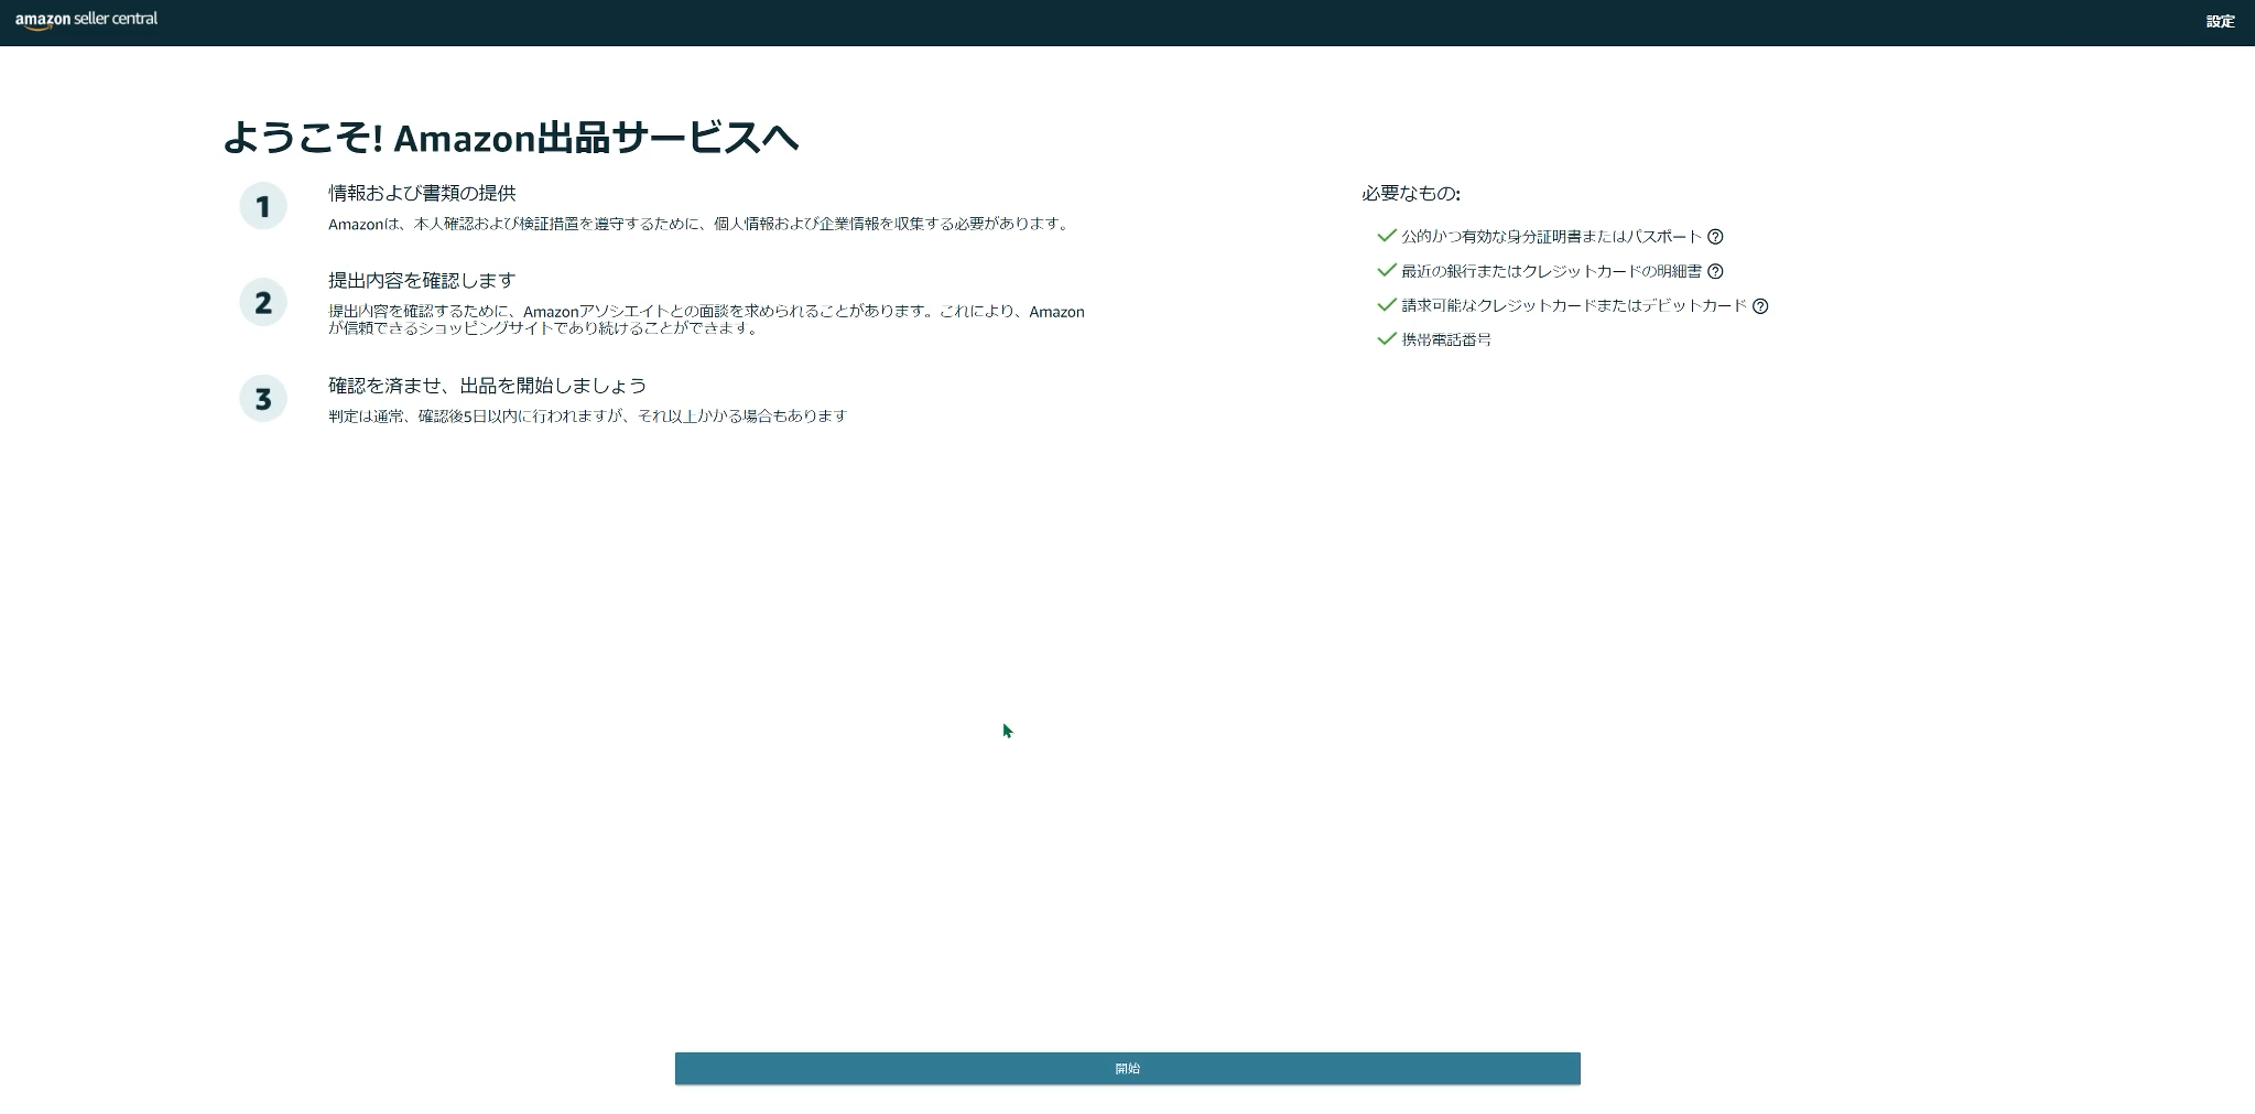This screenshot has width=2255, height=1114.
Task: Click the text 確認を済ませ、出品を開始しましょう
Action: [487, 386]
